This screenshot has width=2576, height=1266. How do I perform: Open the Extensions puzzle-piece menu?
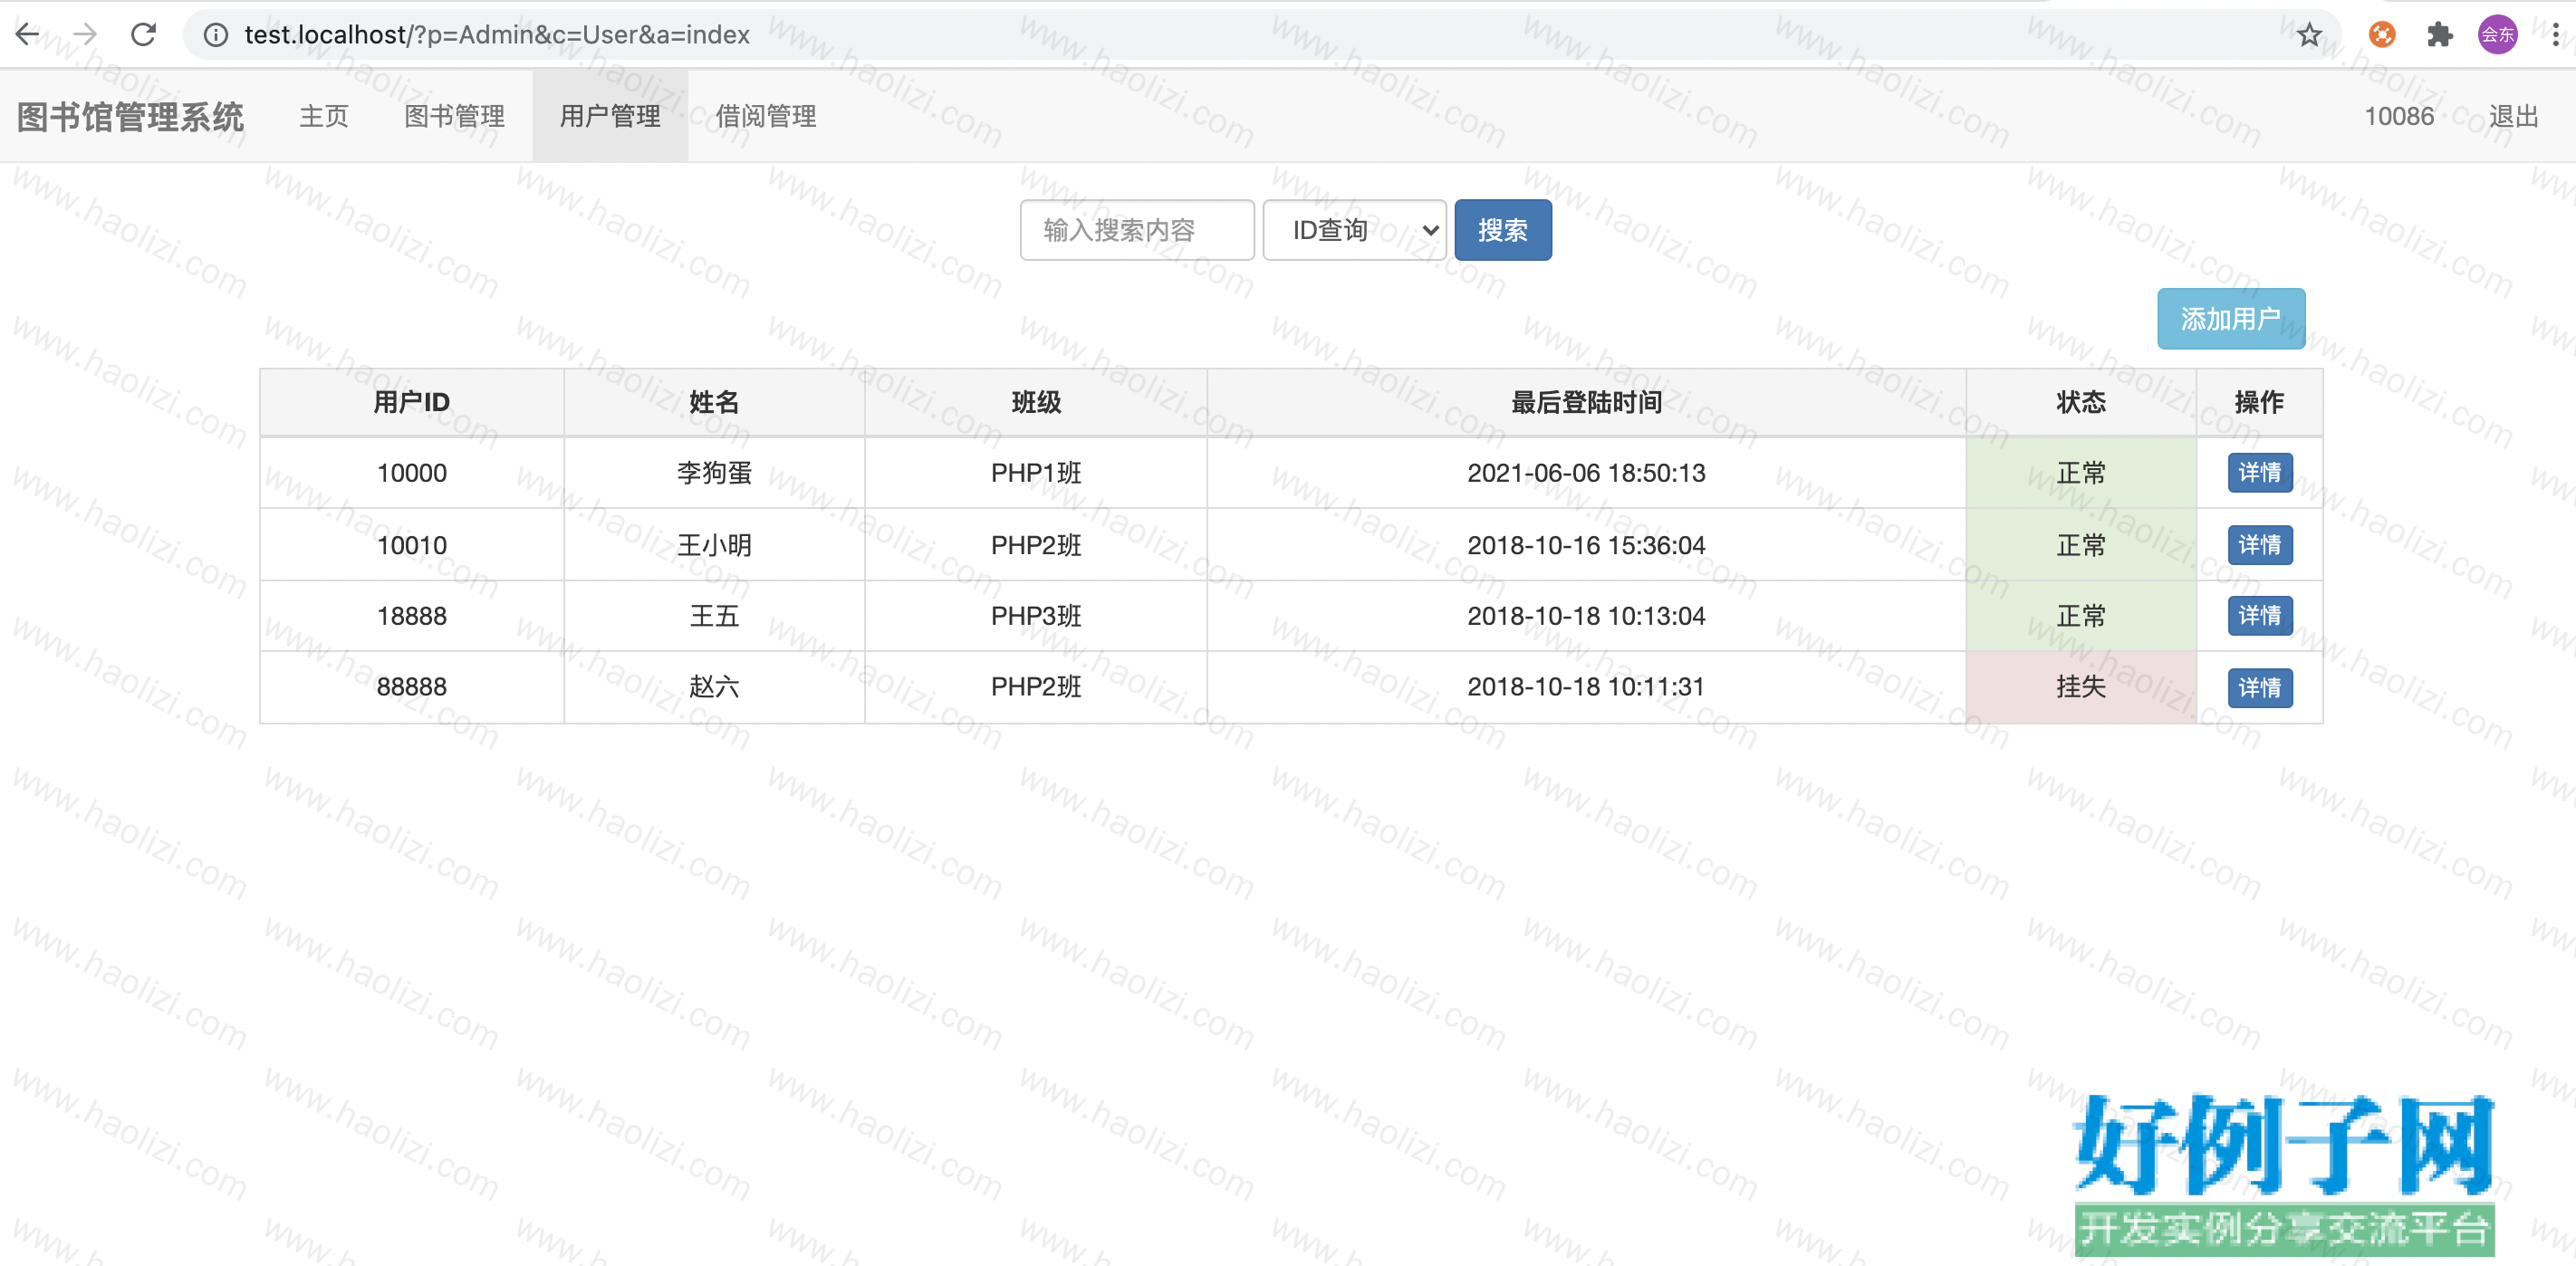click(x=2440, y=35)
